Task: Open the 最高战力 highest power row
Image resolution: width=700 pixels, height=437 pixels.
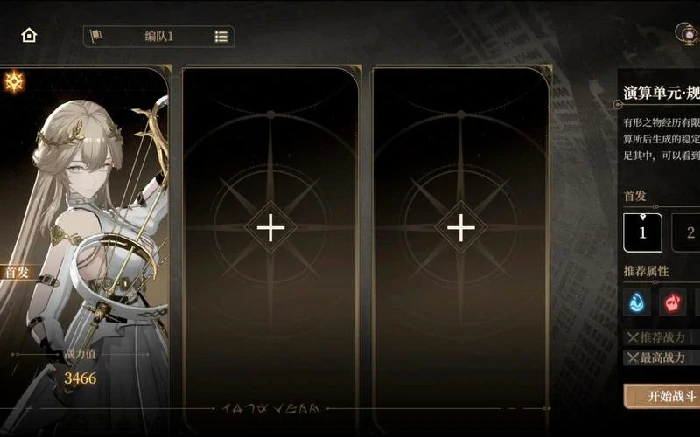Action: [662, 358]
